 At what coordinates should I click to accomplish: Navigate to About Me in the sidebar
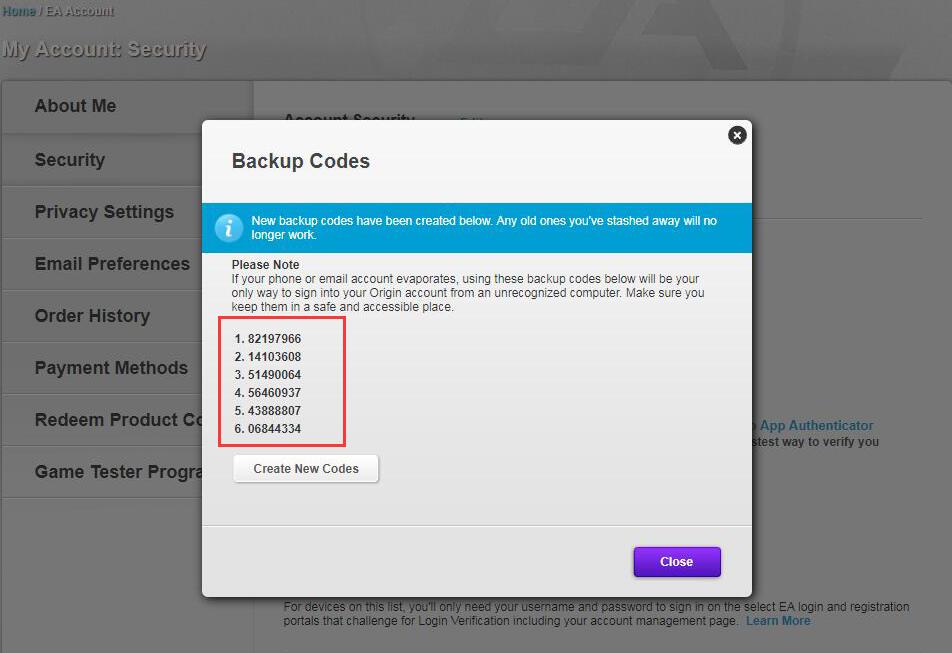[x=75, y=106]
